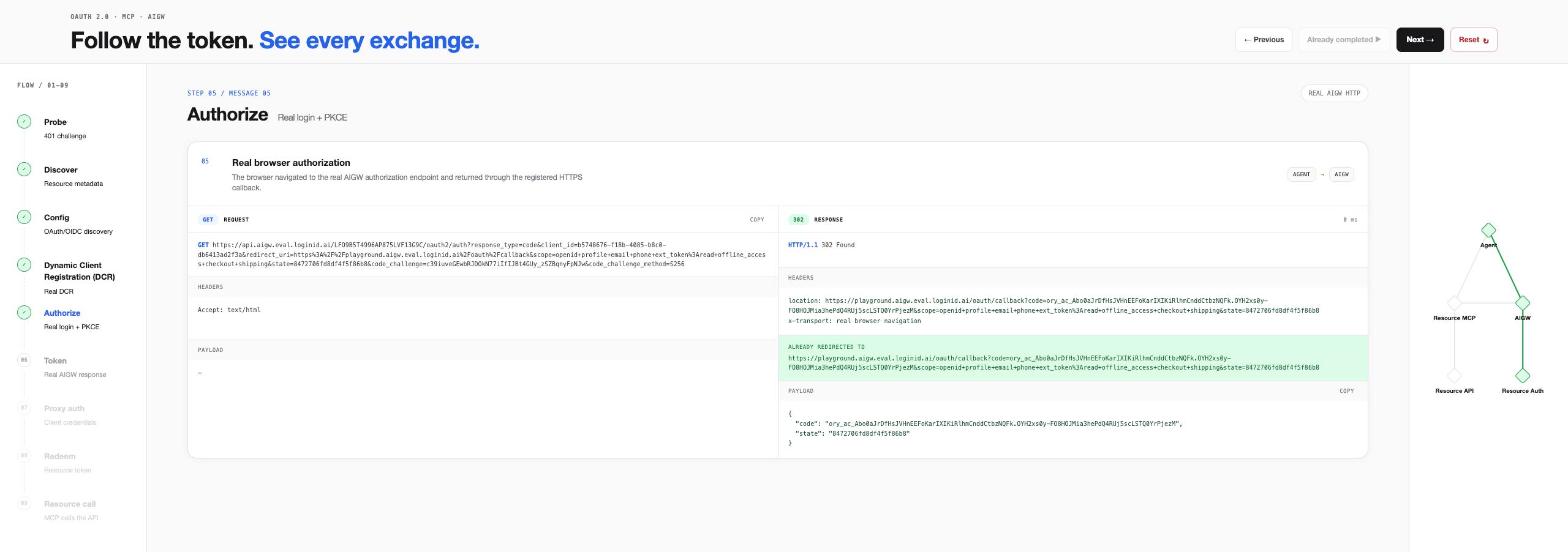Screen dimensions: 1568x552
Task: Click the Redeem step number circle
Action: [24, 456]
